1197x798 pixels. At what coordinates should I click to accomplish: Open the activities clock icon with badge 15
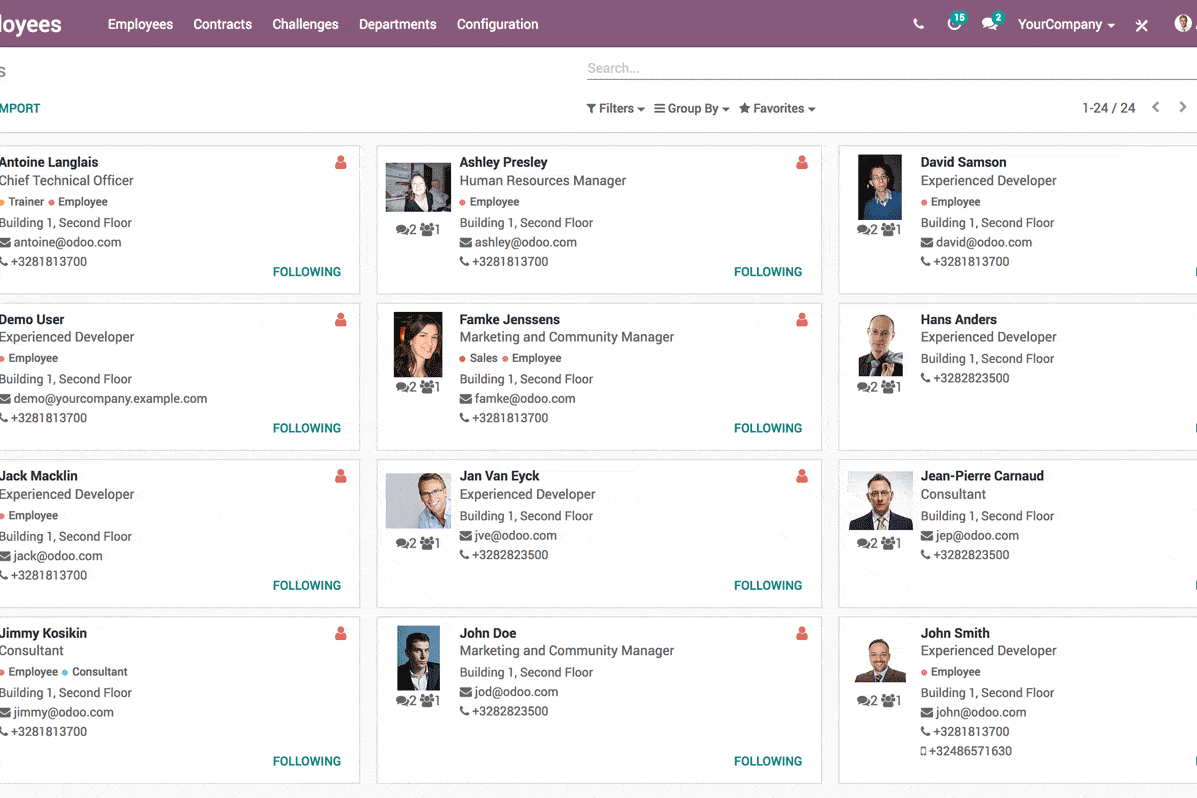coord(954,24)
